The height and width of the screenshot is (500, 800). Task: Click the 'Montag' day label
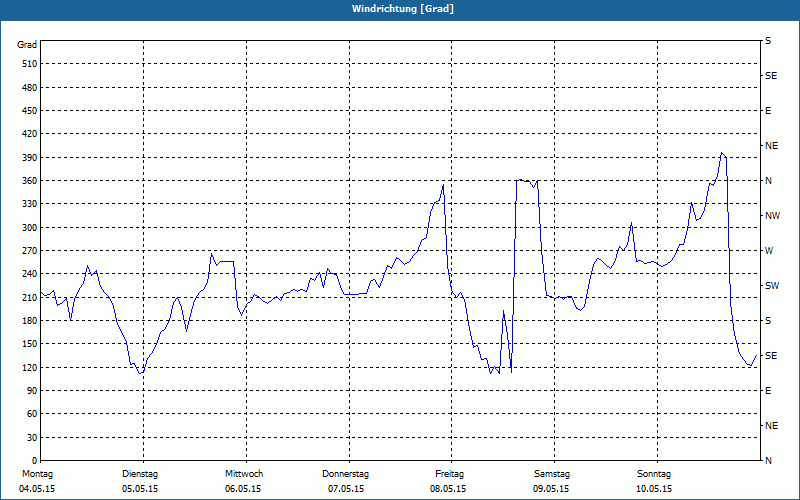click(x=37, y=474)
